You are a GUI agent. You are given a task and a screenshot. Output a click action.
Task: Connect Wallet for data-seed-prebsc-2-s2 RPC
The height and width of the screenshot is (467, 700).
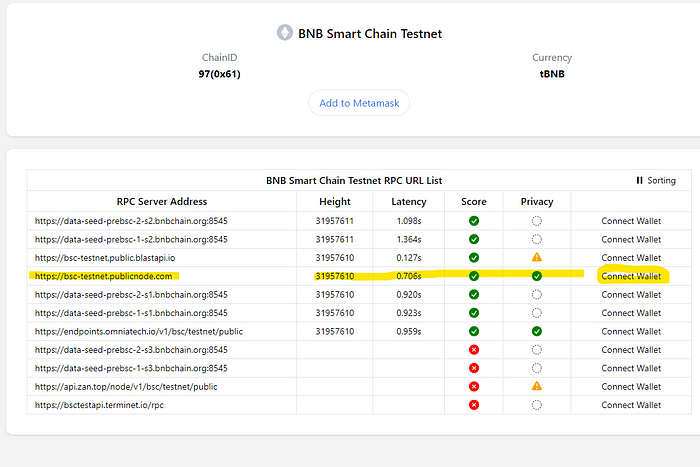click(x=631, y=221)
